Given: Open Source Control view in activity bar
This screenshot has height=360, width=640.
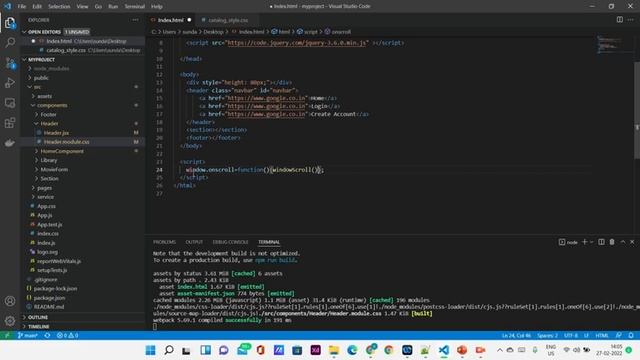Looking at the screenshot, I should pyautogui.click(x=10, y=63).
